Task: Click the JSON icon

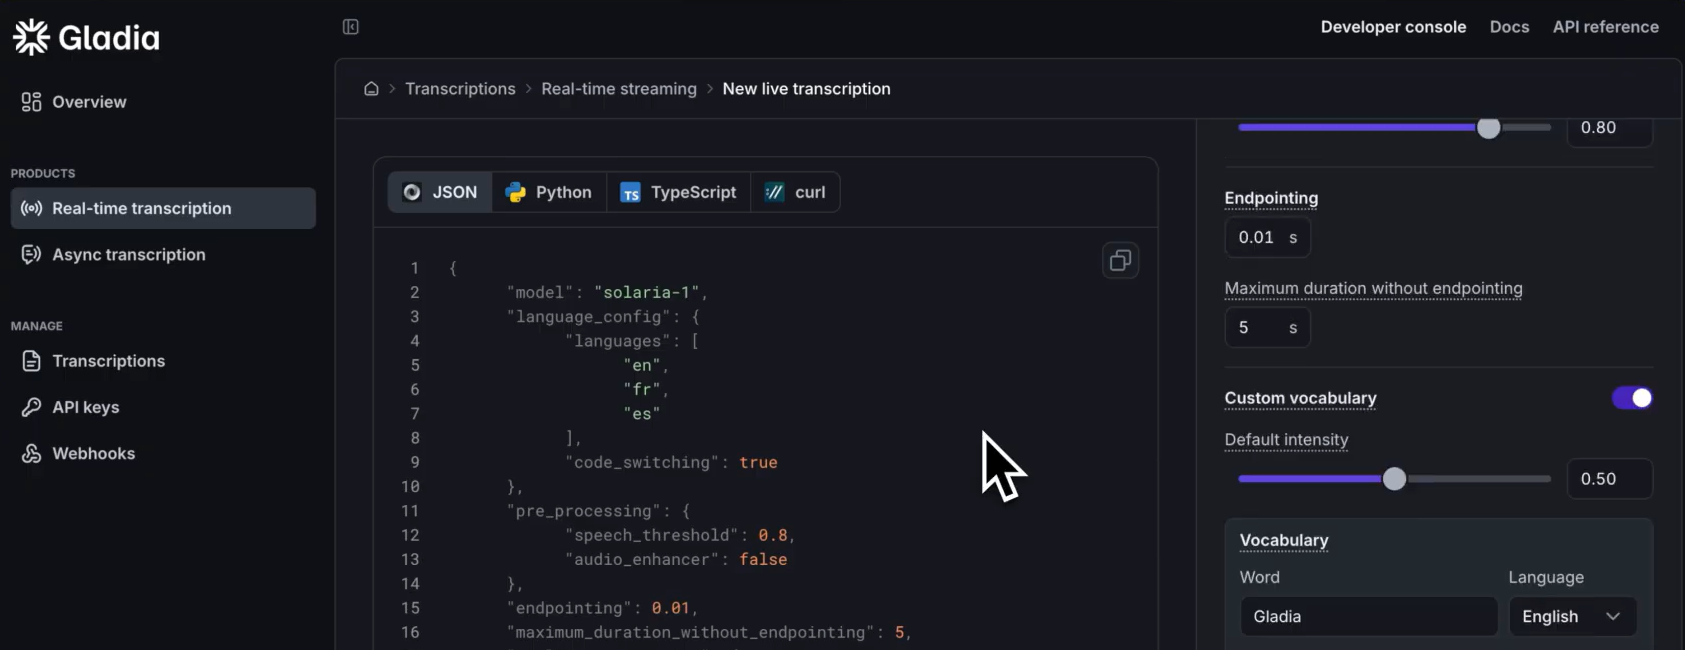Action: 412,192
